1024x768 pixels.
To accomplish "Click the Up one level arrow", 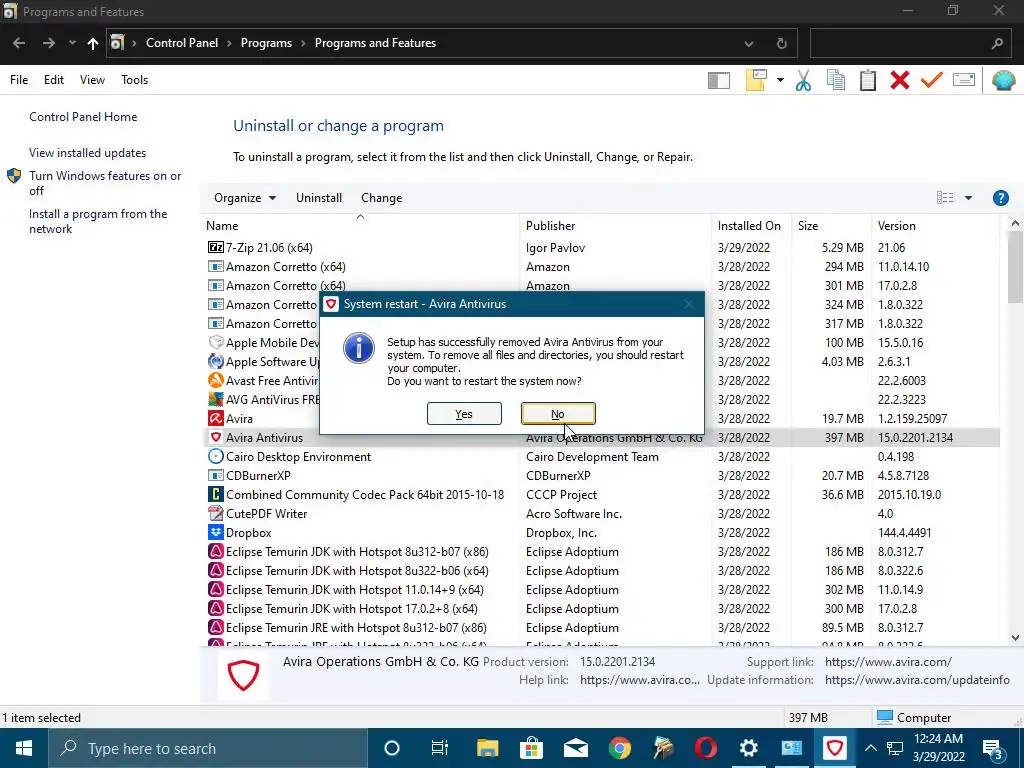I will tap(93, 43).
